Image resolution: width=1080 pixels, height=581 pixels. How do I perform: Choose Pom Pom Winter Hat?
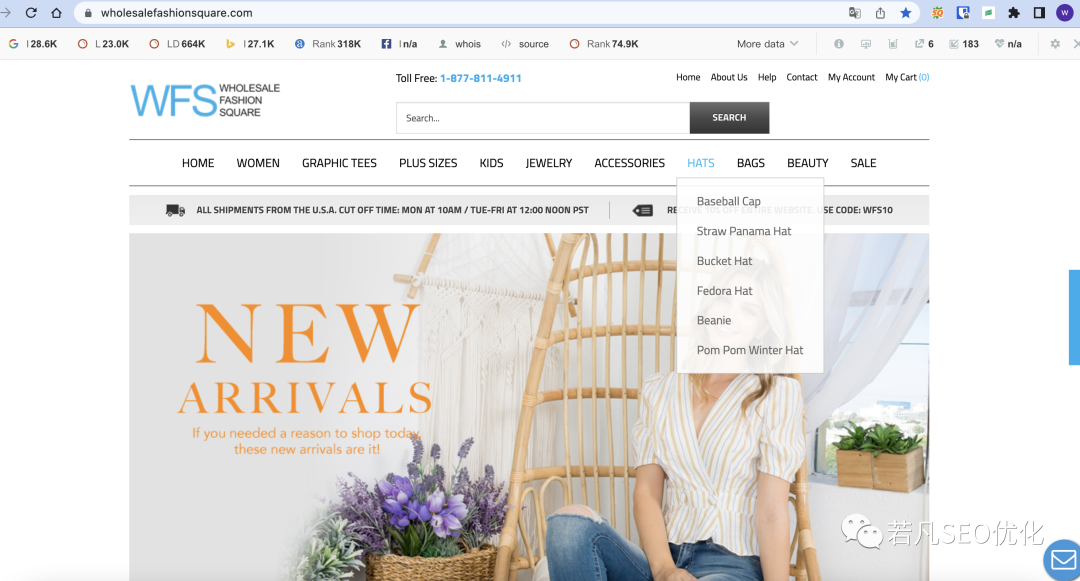pos(749,350)
